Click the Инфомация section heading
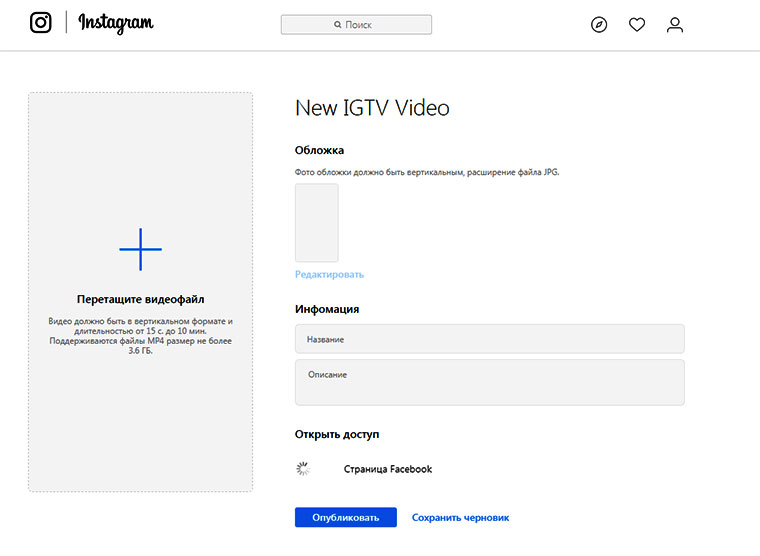The image size is (760, 556). tap(327, 309)
